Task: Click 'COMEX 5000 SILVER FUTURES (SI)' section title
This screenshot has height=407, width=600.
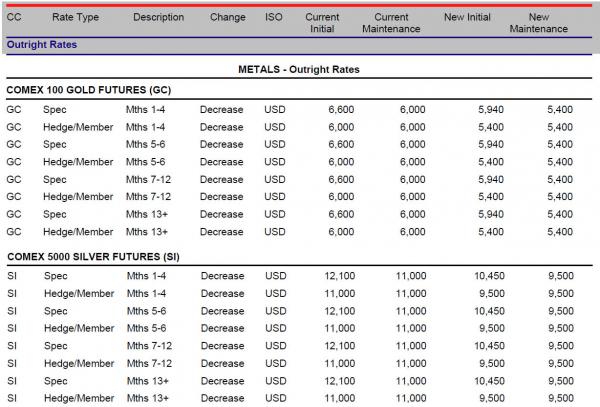Action: [93, 257]
